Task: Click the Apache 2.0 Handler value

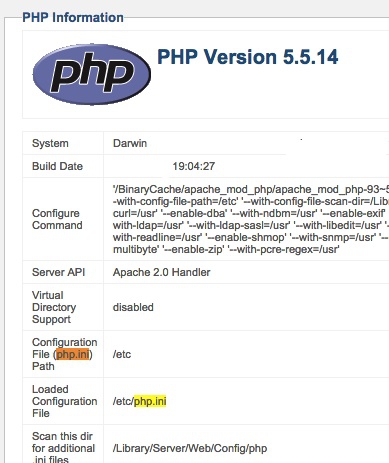Action: click(162, 272)
